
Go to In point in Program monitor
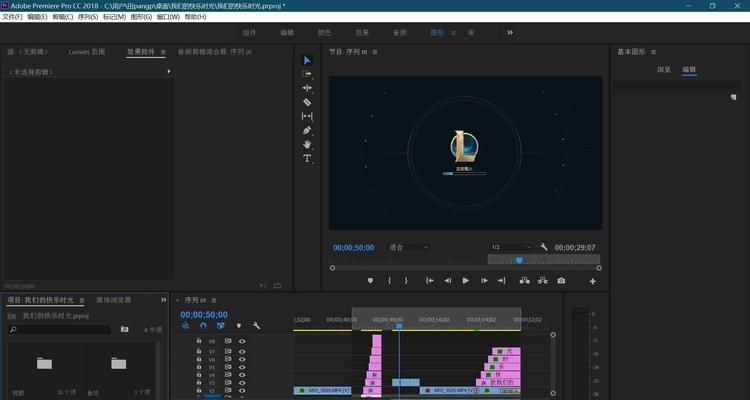click(430, 281)
